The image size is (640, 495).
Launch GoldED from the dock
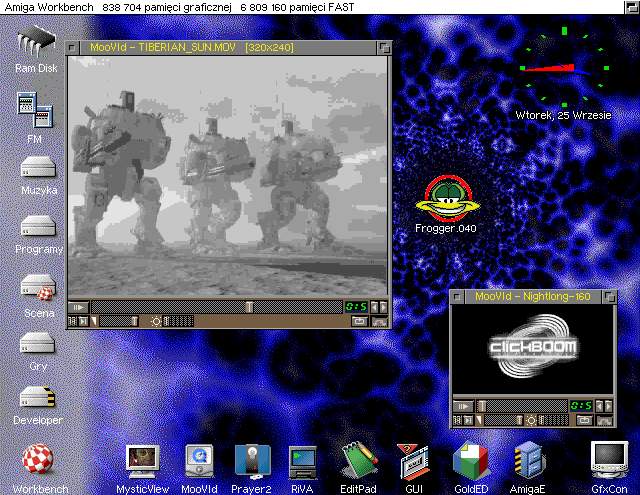coord(470,461)
